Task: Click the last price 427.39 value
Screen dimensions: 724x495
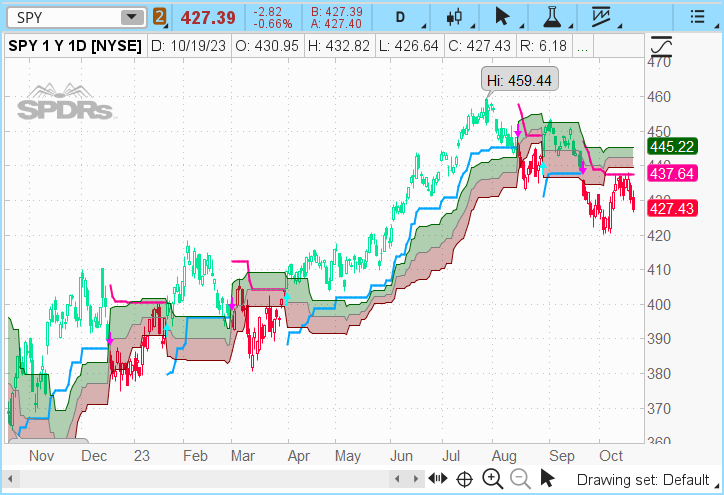Action: point(208,18)
